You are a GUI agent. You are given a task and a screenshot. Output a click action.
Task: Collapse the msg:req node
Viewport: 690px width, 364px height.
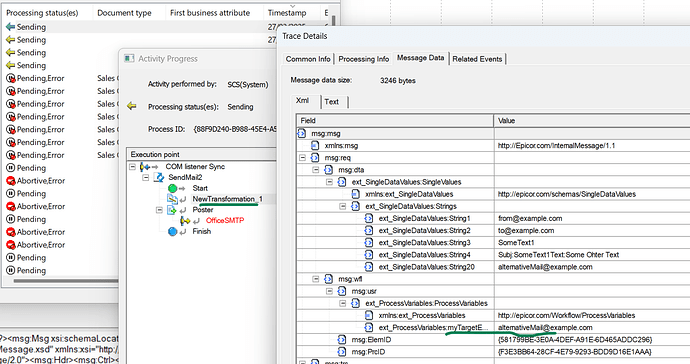point(302,158)
